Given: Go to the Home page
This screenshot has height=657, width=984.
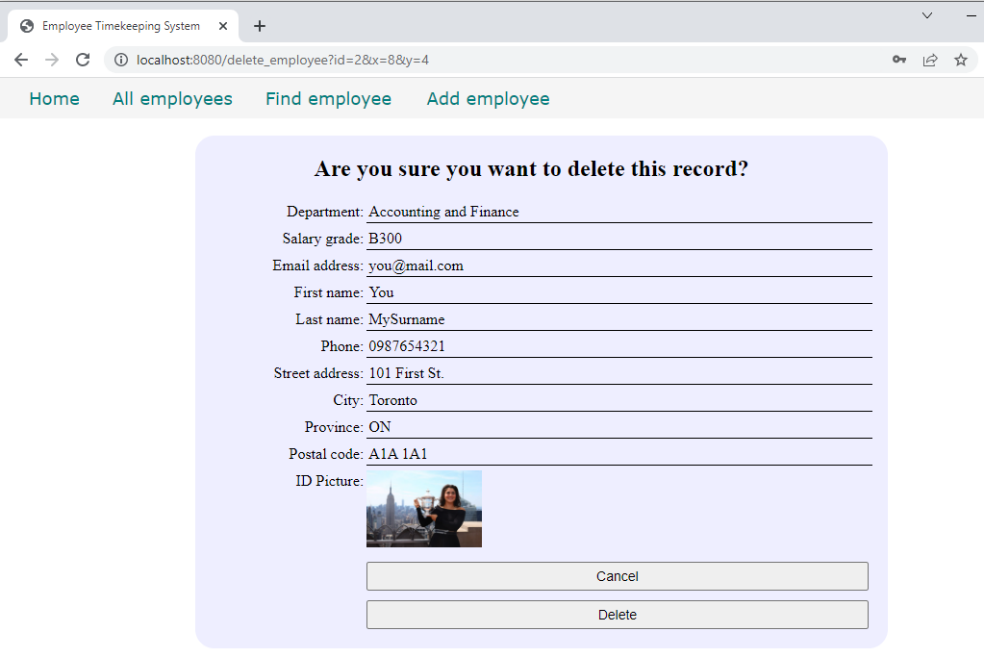Looking at the screenshot, I should click(x=54, y=99).
